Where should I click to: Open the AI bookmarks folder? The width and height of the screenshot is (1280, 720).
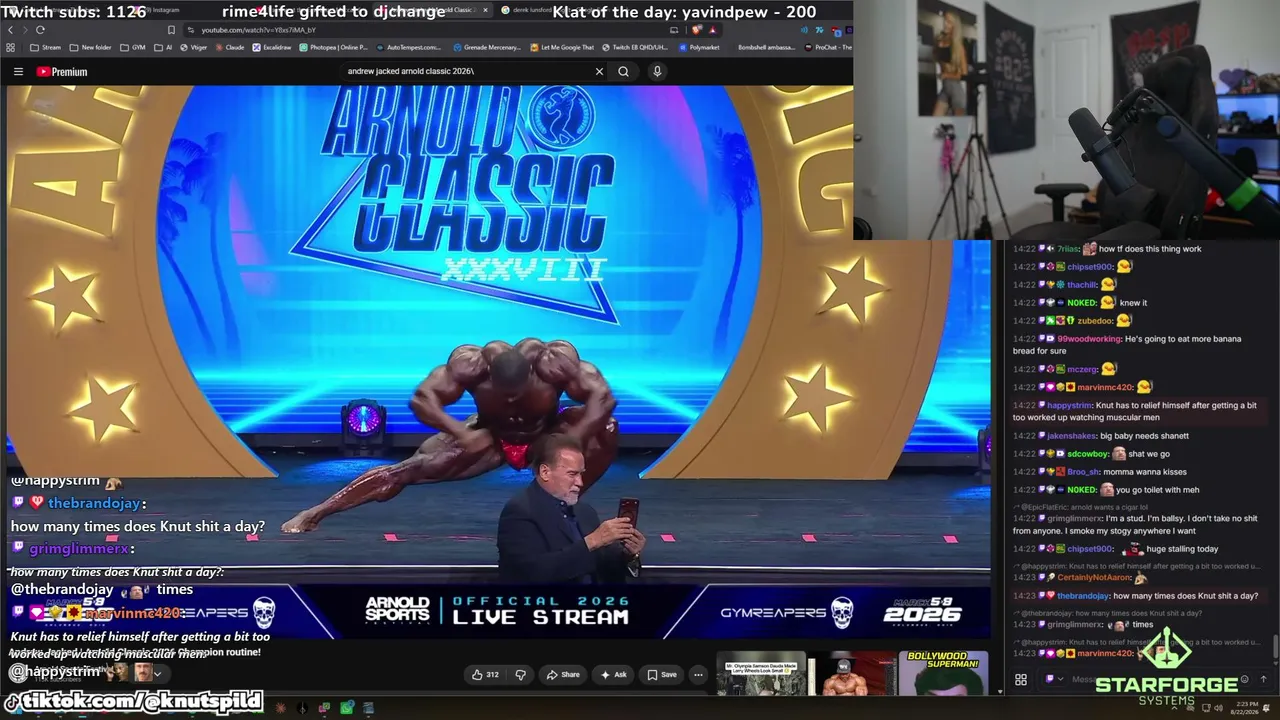[163, 47]
